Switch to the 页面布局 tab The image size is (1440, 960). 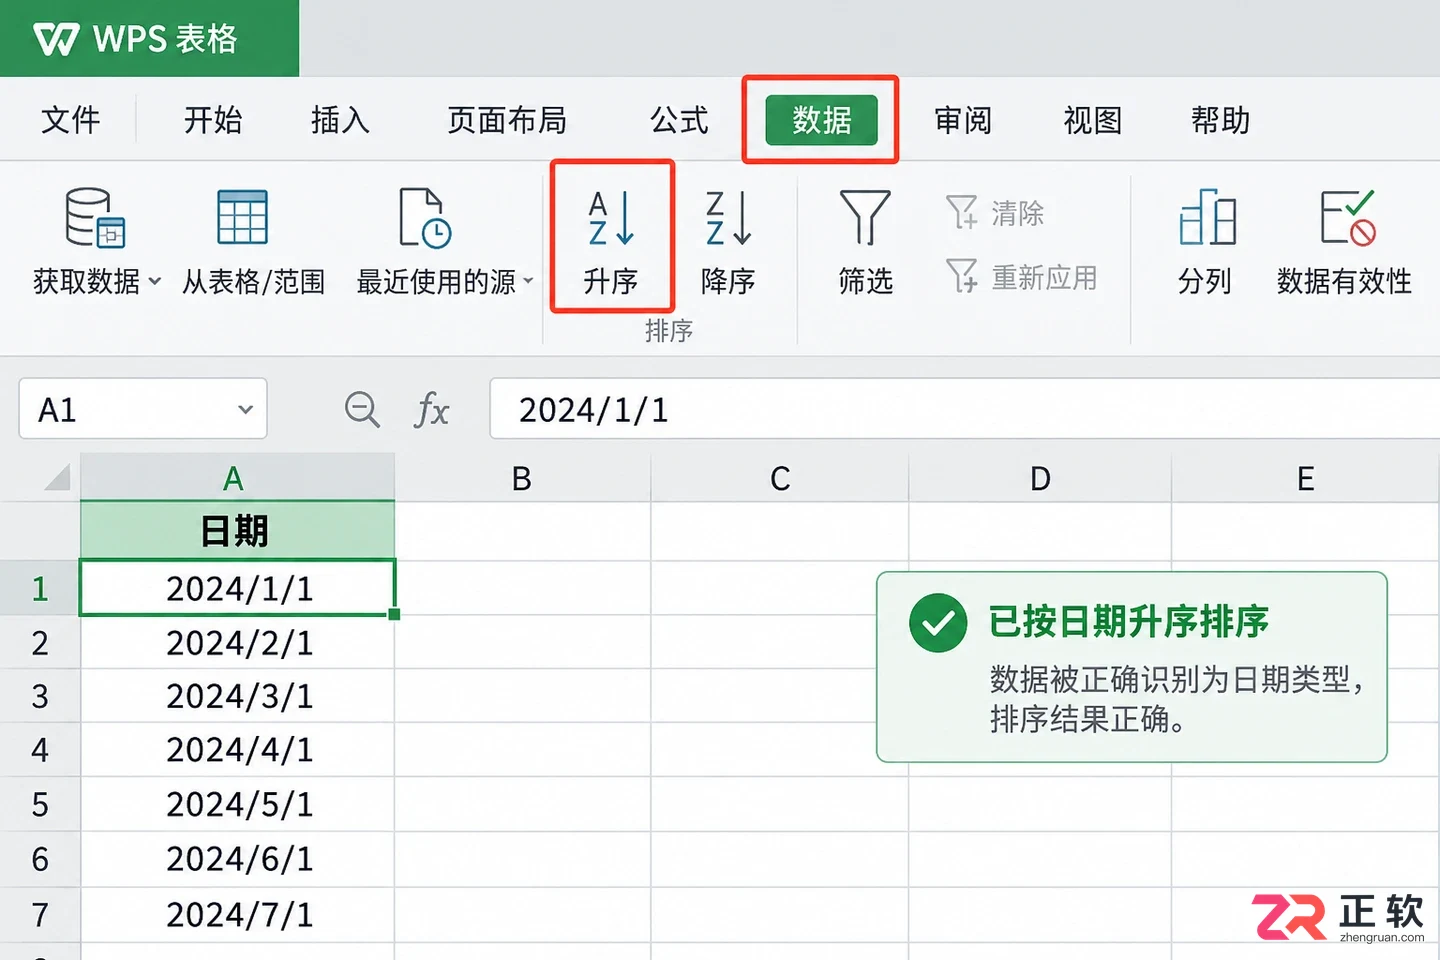(x=507, y=120)
